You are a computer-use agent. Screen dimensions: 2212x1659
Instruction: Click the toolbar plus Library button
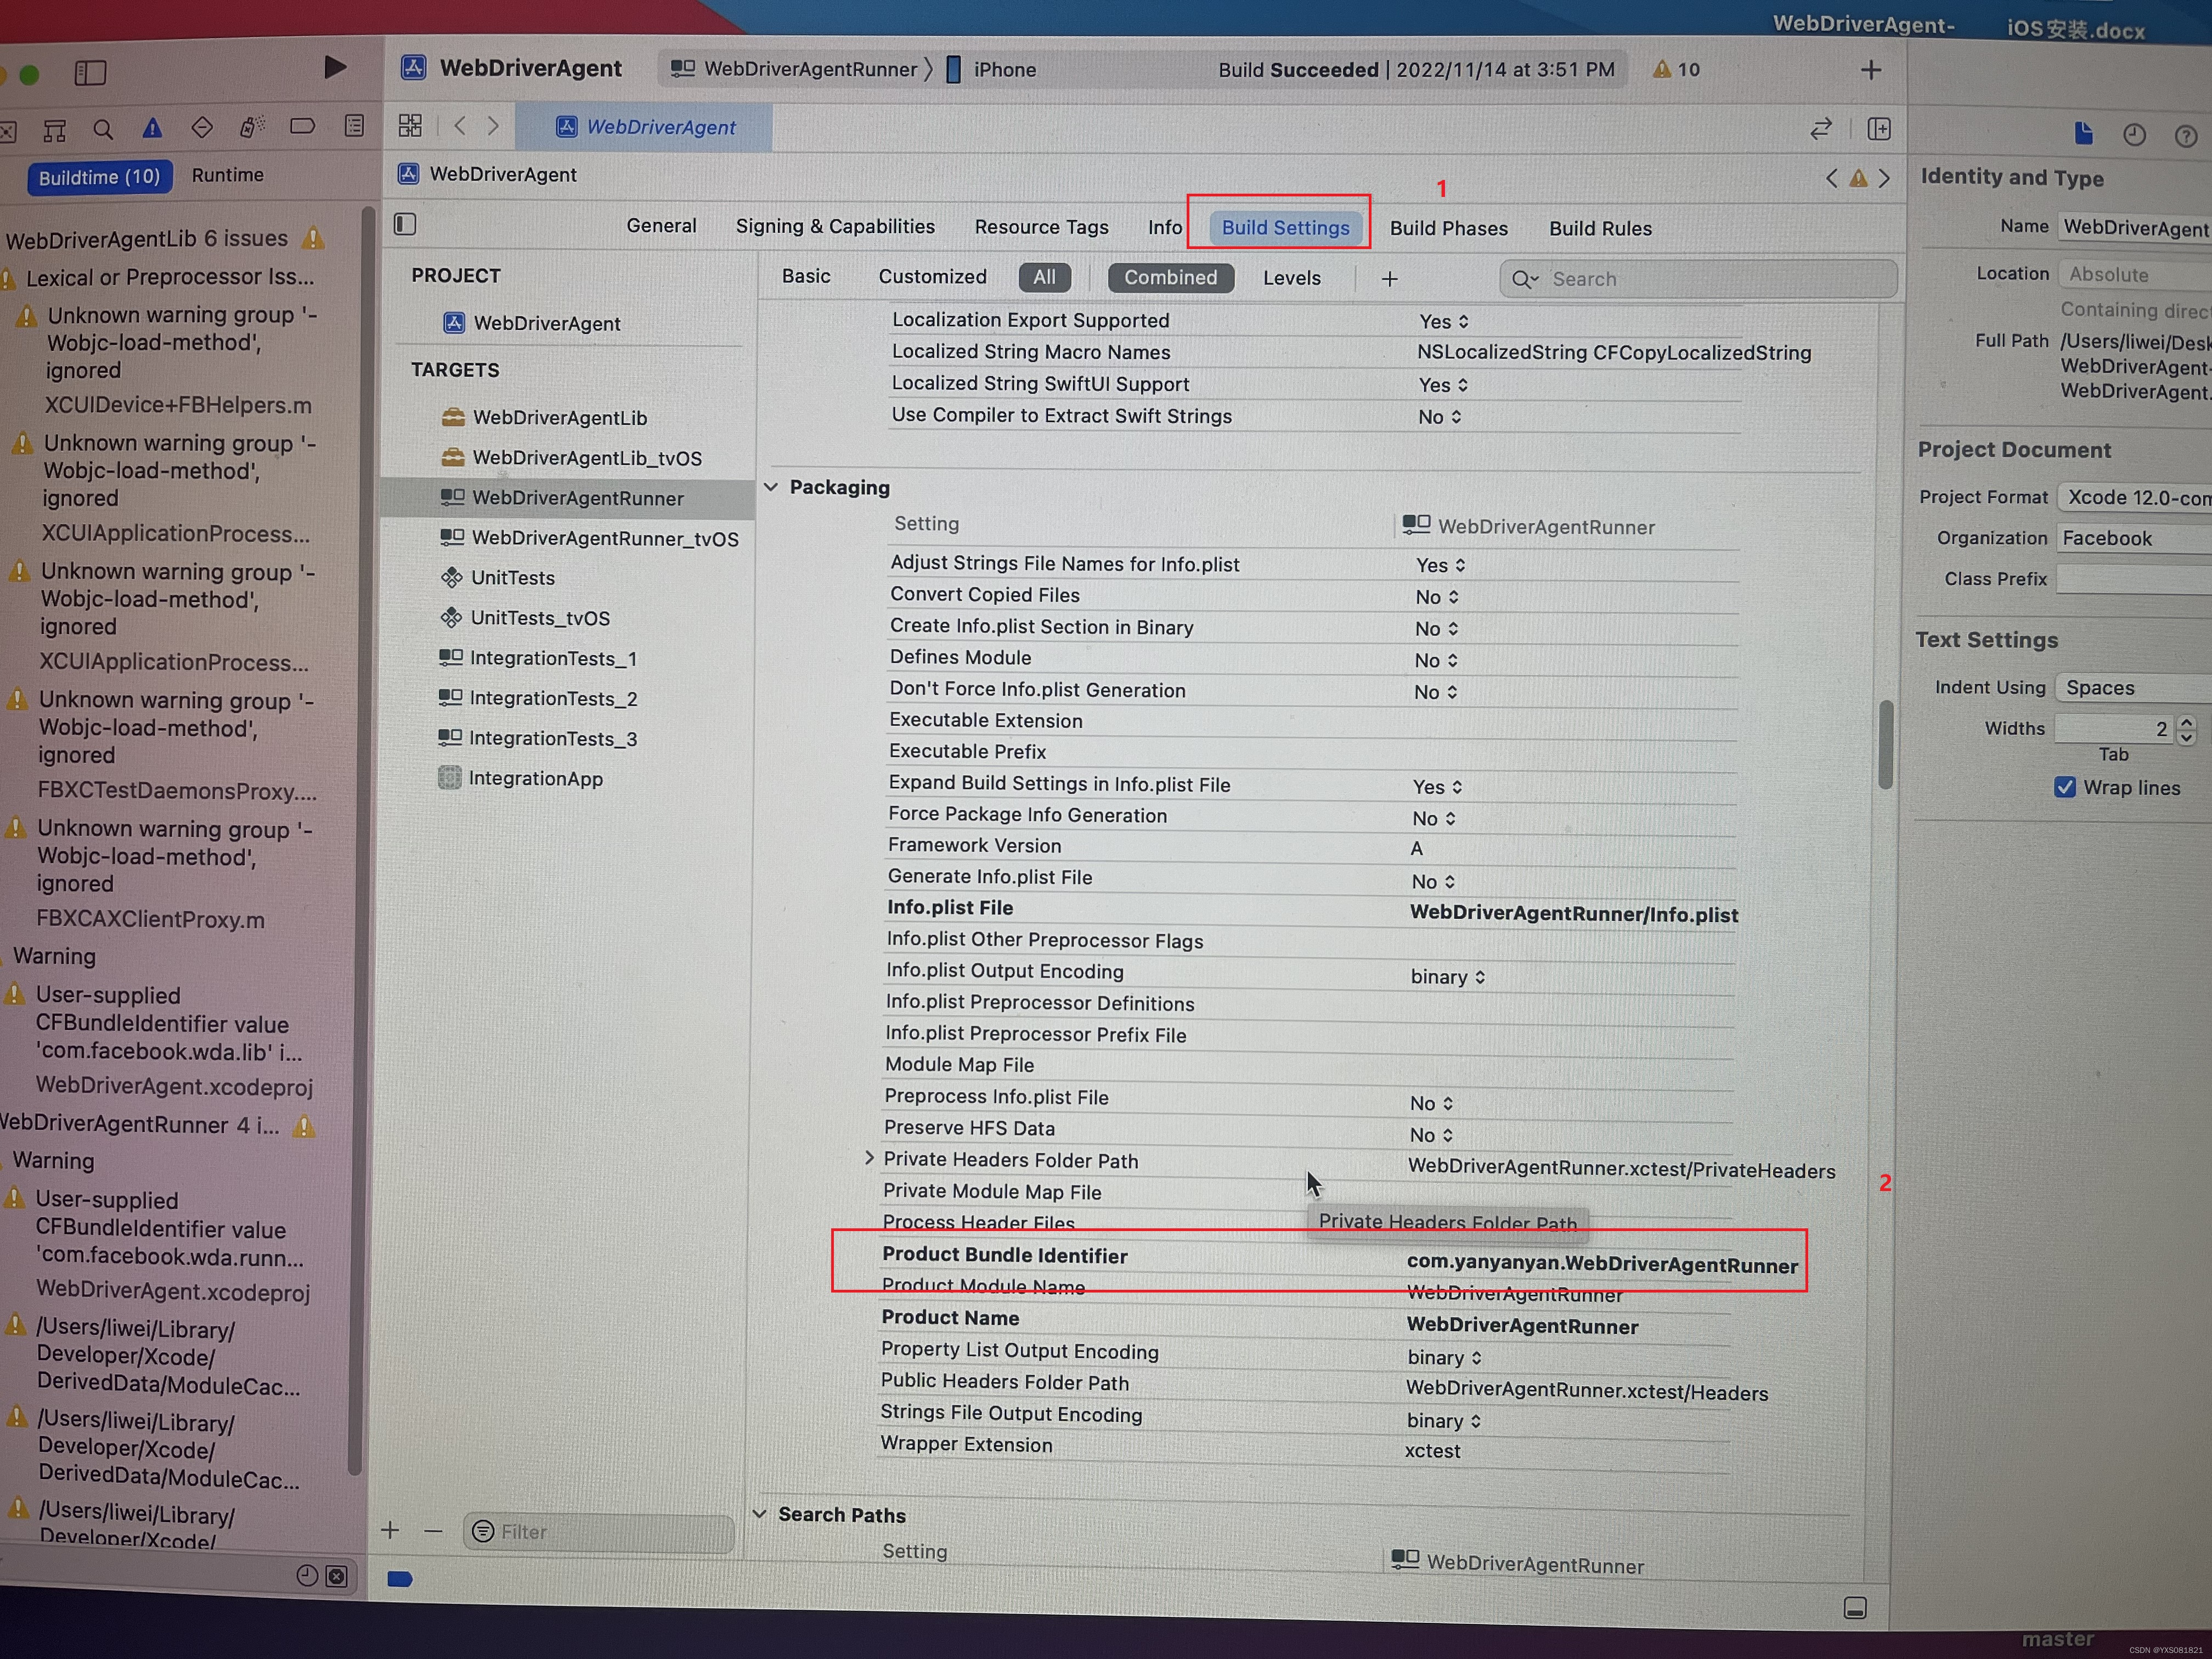[x=1871, y=70]
